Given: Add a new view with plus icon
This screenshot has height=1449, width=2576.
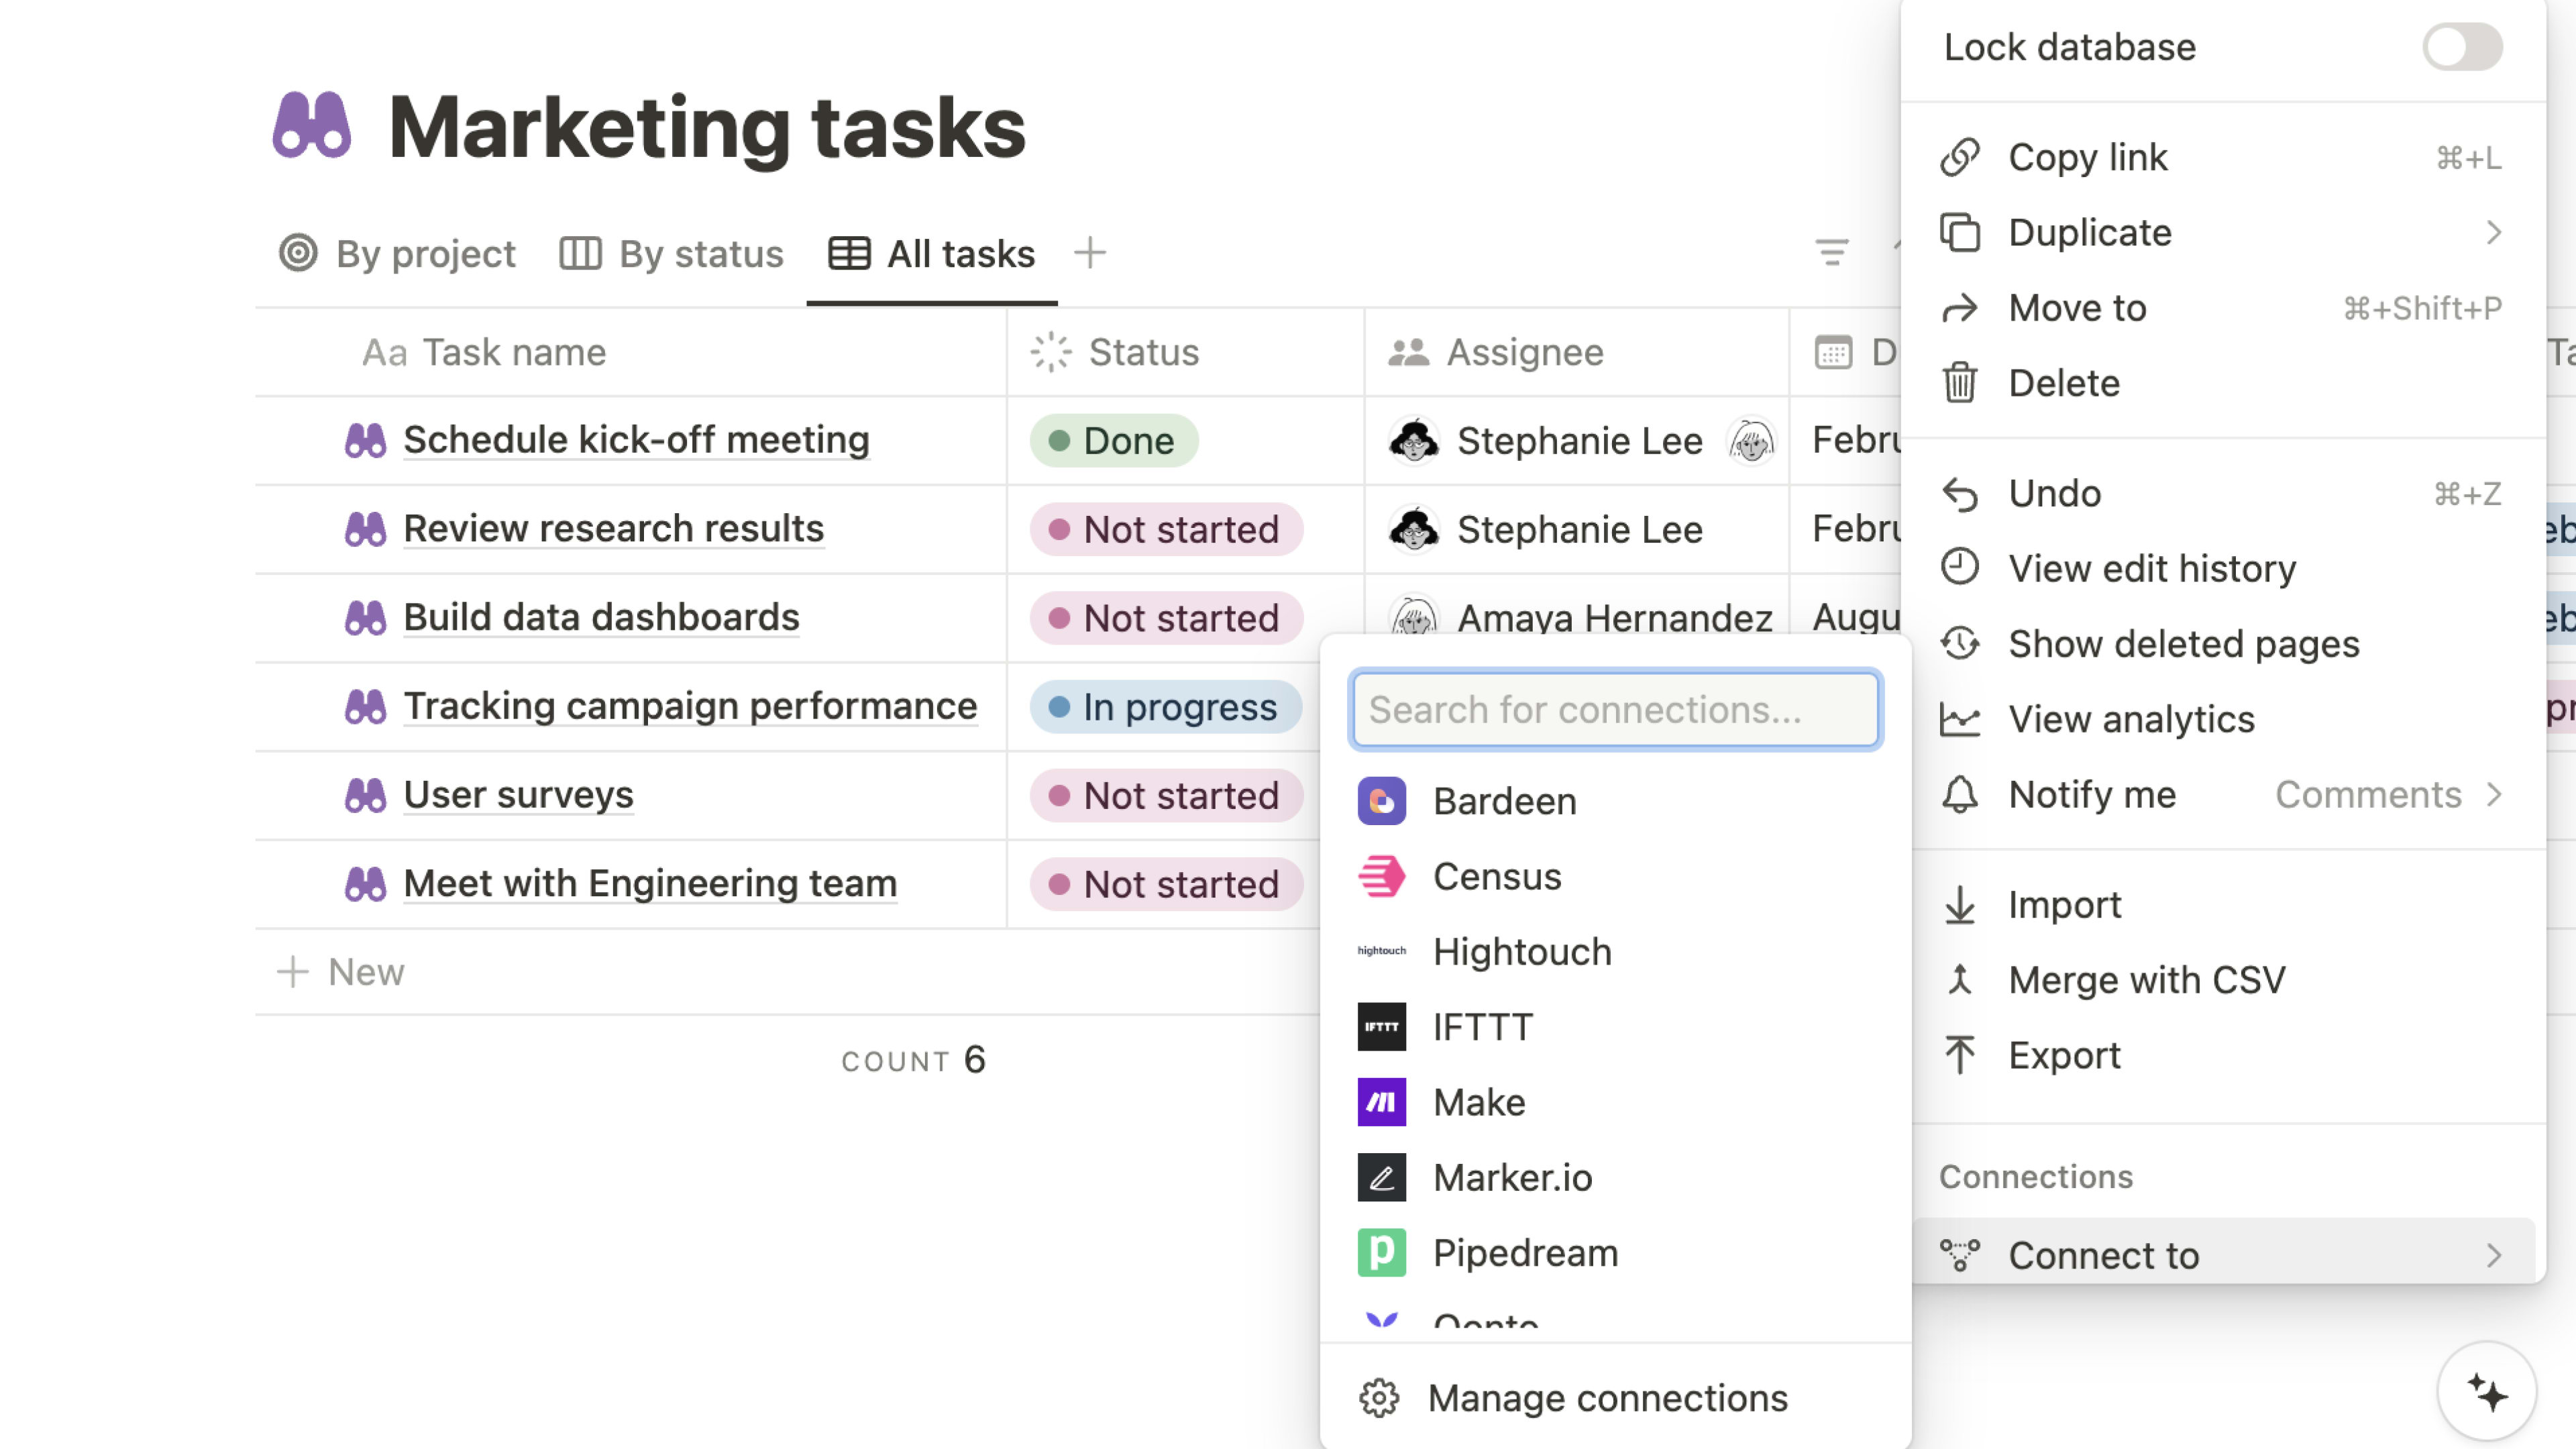Looking at the screenshot, I should coord(1090,253).
